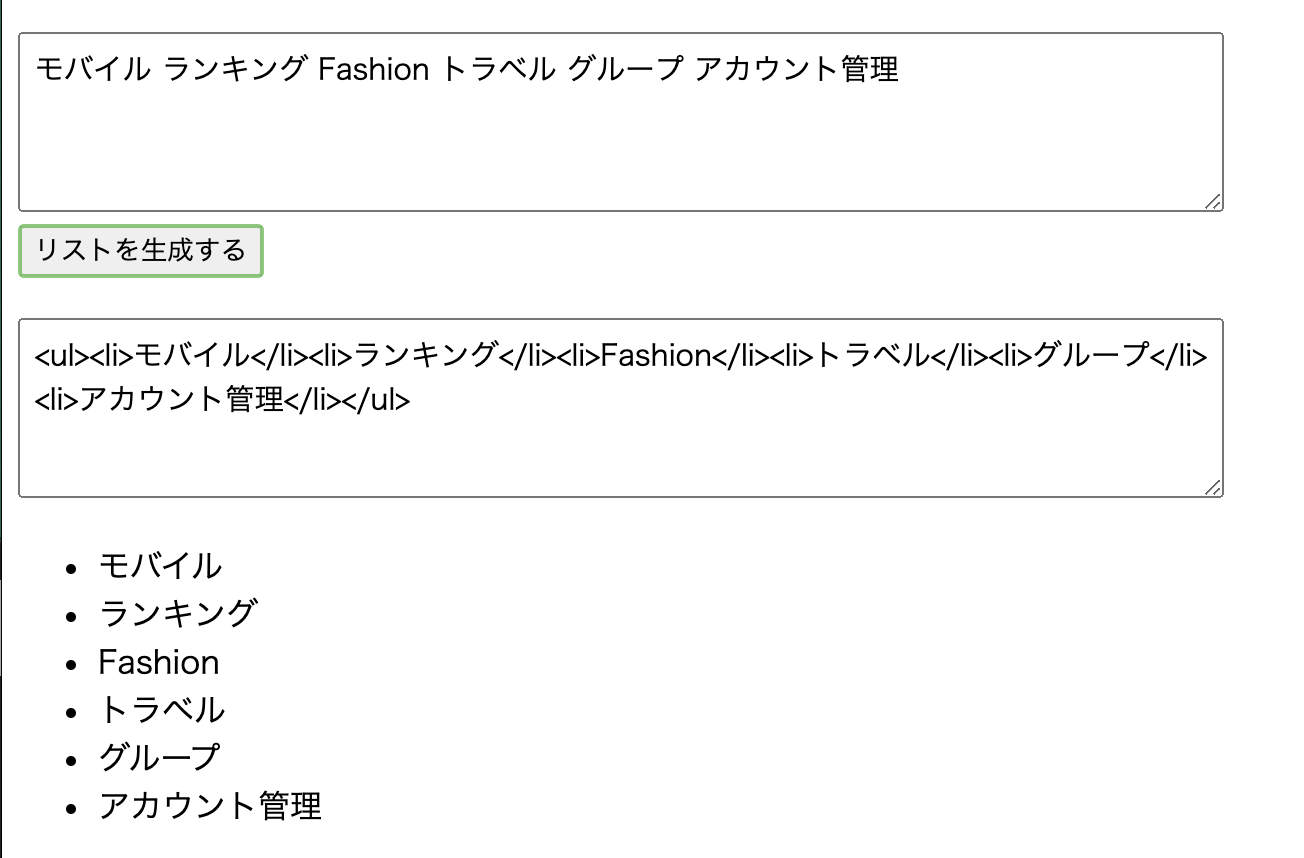Place the cursor on グループ in the top textarea
The height and width of the screenshot is (858, 1304).
coord(624,69)
